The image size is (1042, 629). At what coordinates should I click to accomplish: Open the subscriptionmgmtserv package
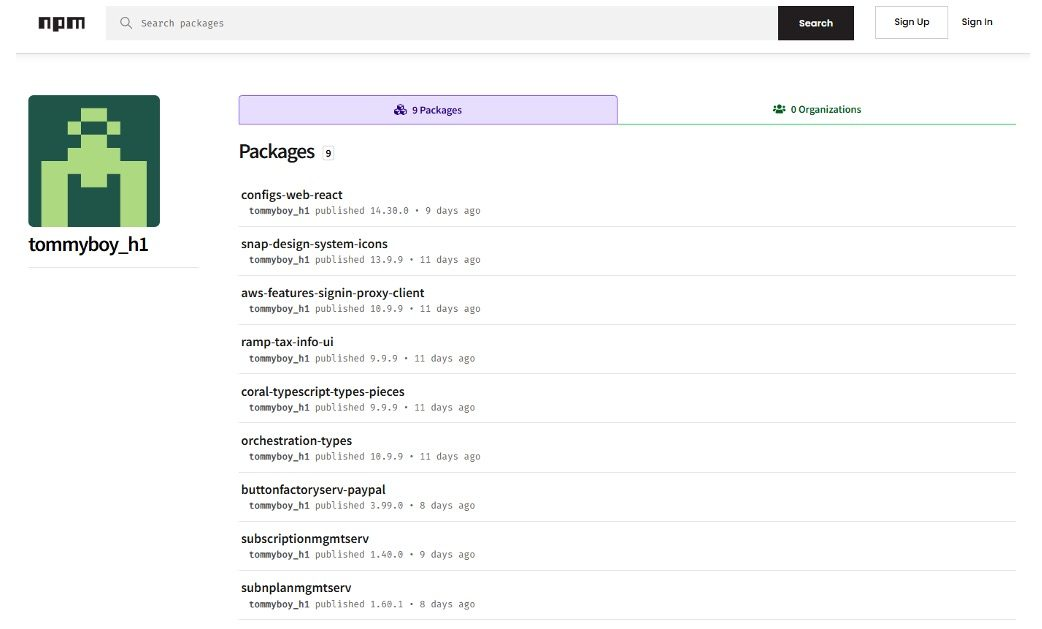[307, 538]
